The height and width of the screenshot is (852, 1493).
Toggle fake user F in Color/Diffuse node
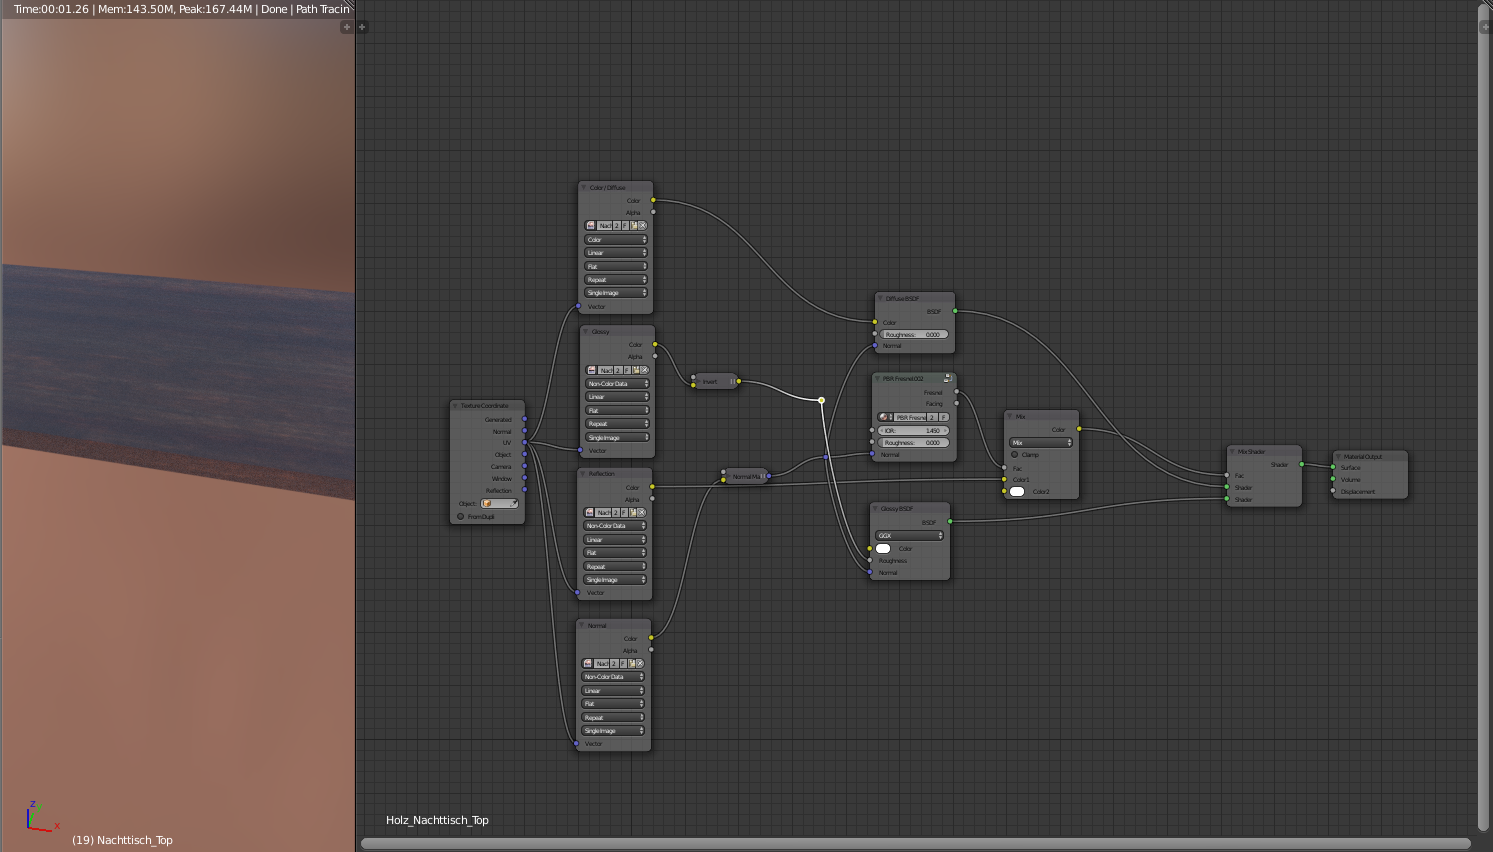(625, 225)
